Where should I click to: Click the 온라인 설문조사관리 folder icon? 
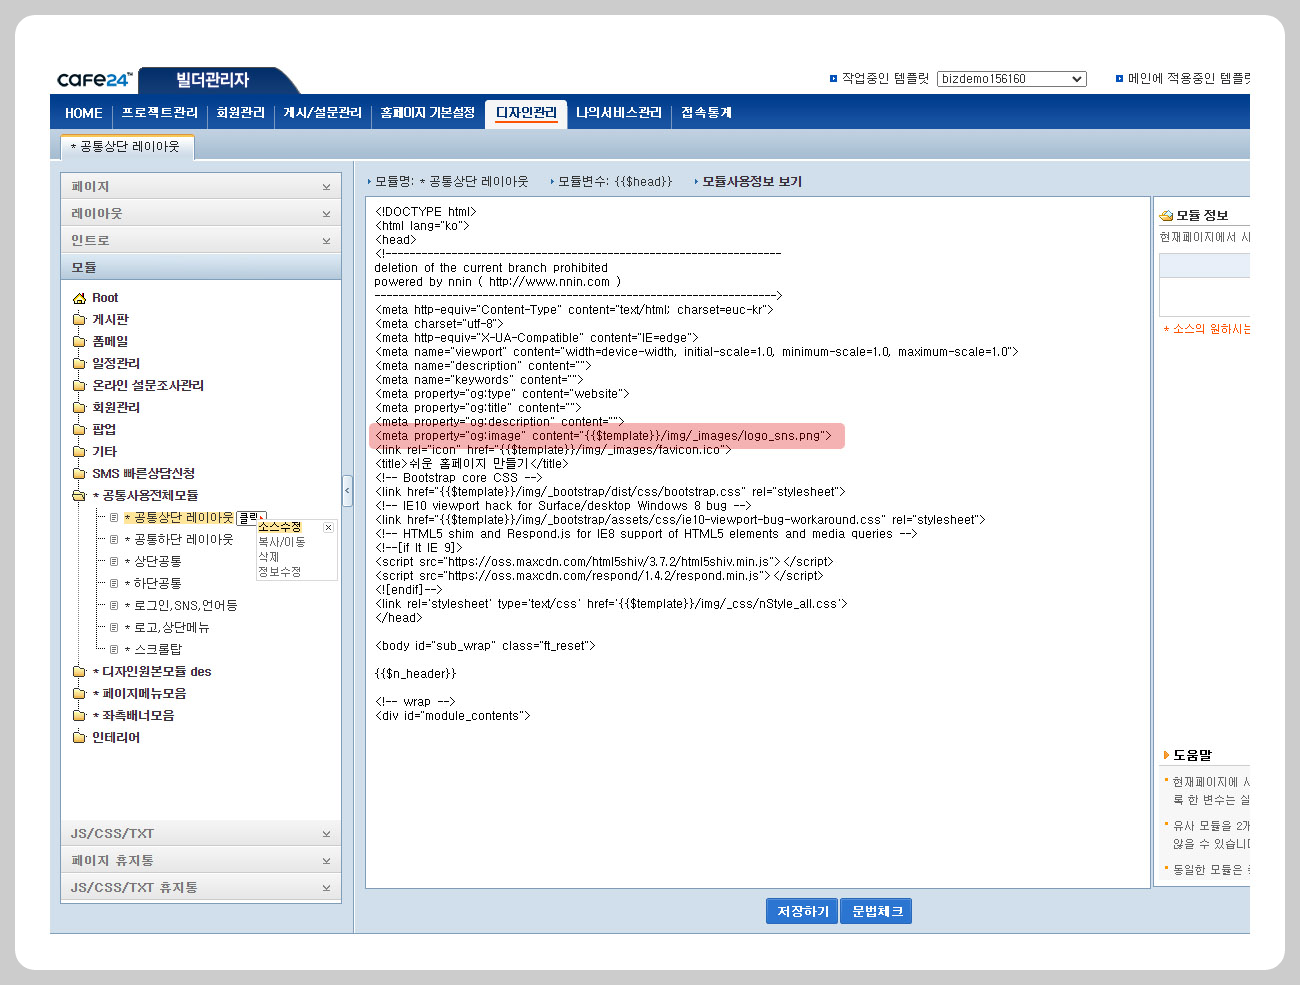pos(79,386)
